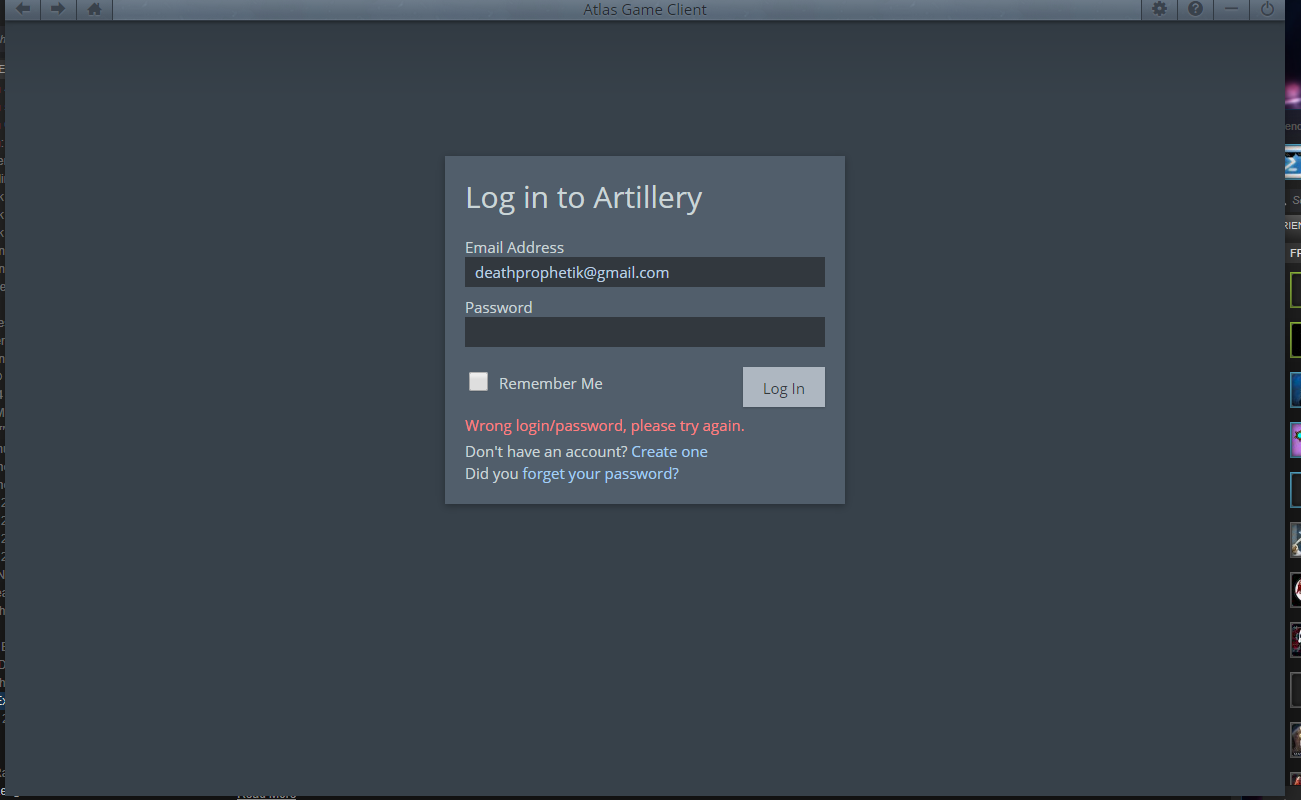Click the back arrow navigation icon

[x=22, y=9]
